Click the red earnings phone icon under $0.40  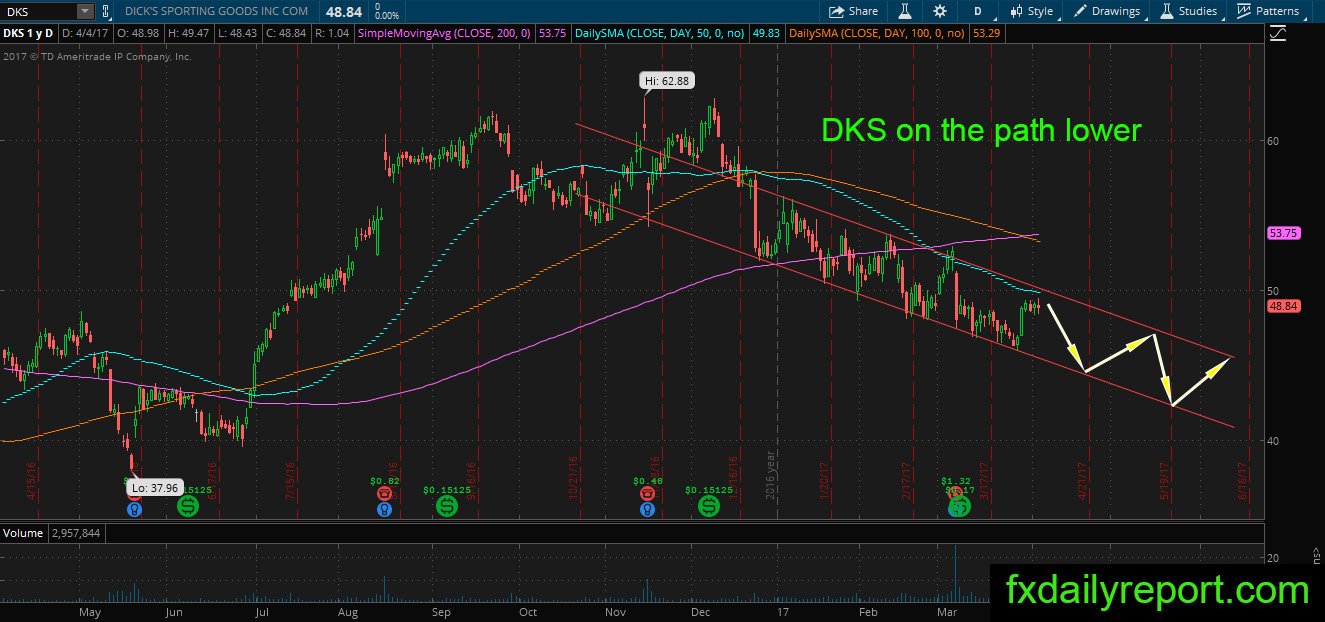click(x=648, y=494)
